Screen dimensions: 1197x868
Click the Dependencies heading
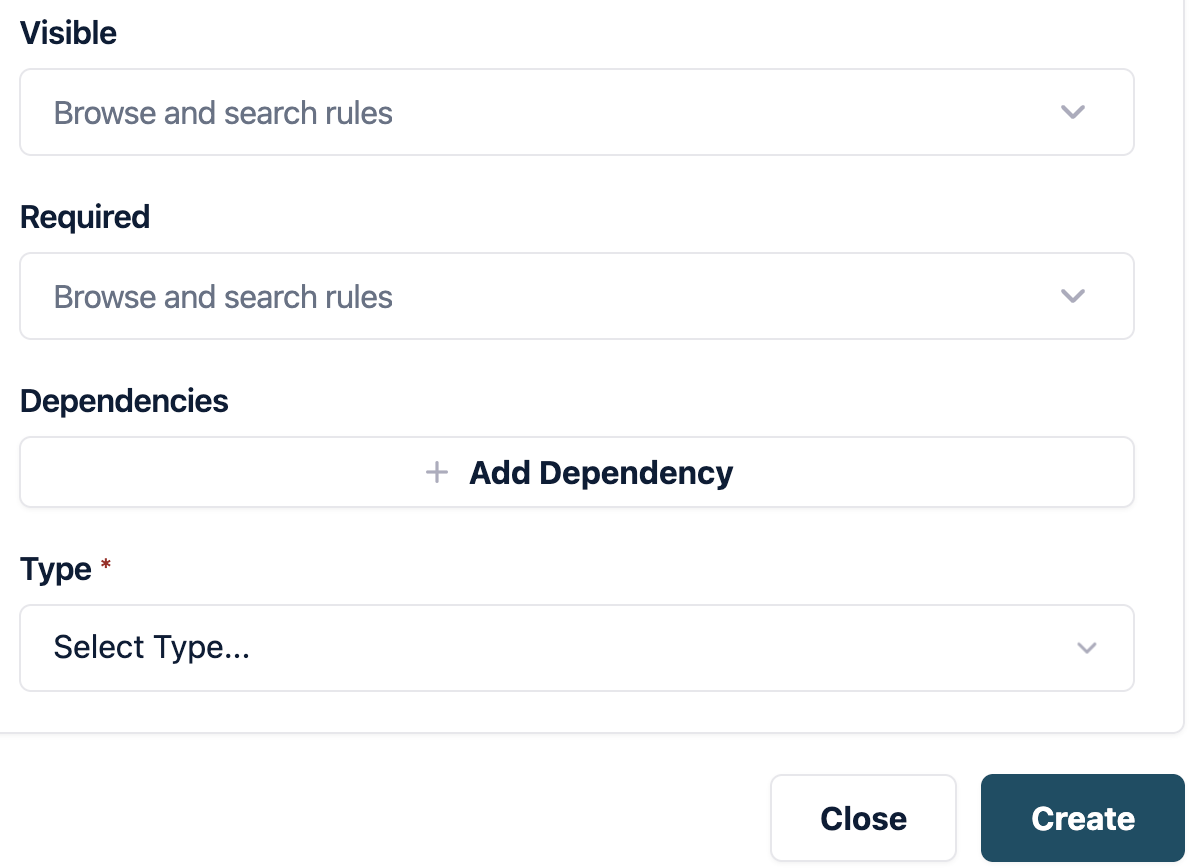pyautogui.click(x=124, y=401)
